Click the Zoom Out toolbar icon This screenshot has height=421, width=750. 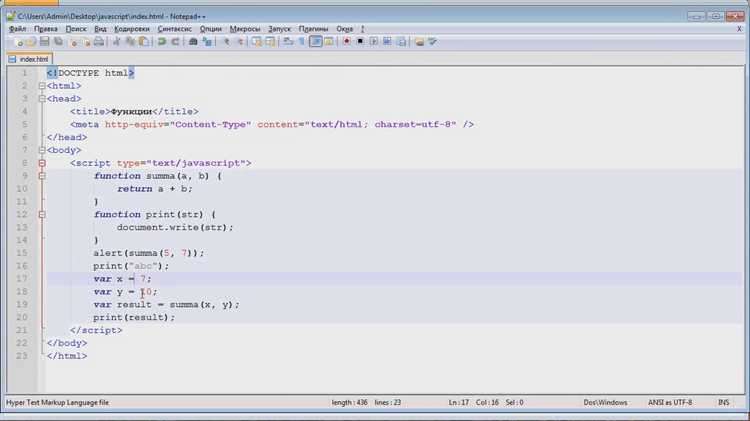point(240,42)
